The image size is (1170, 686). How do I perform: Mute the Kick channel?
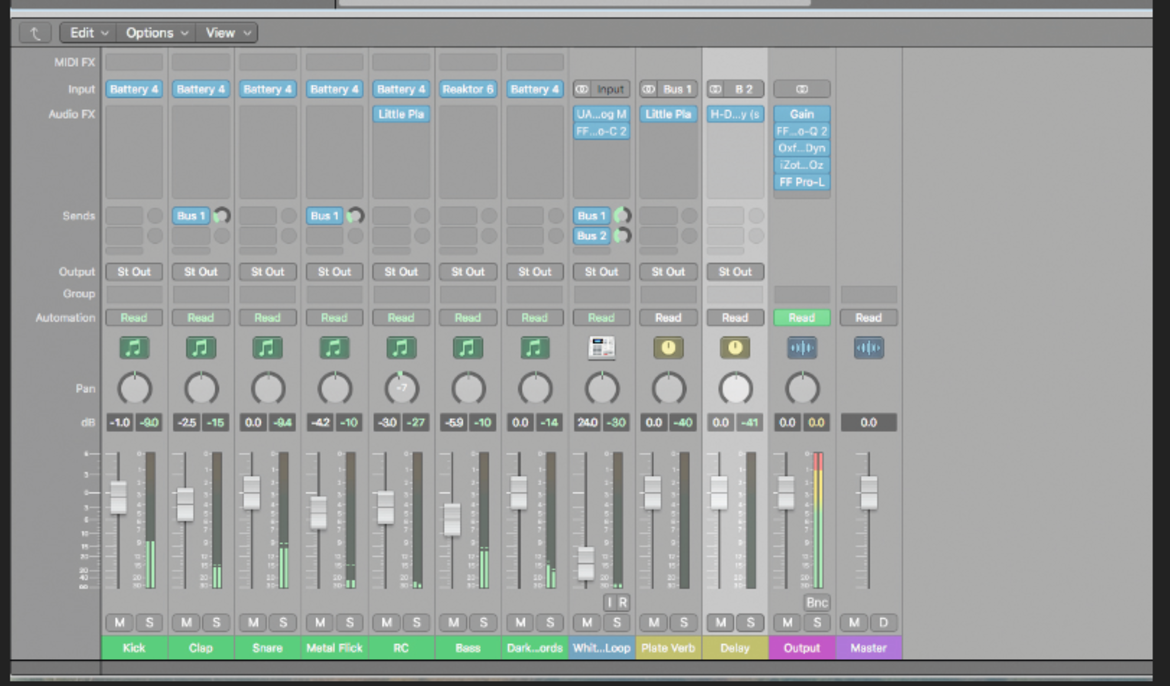[x=119, y=623]
